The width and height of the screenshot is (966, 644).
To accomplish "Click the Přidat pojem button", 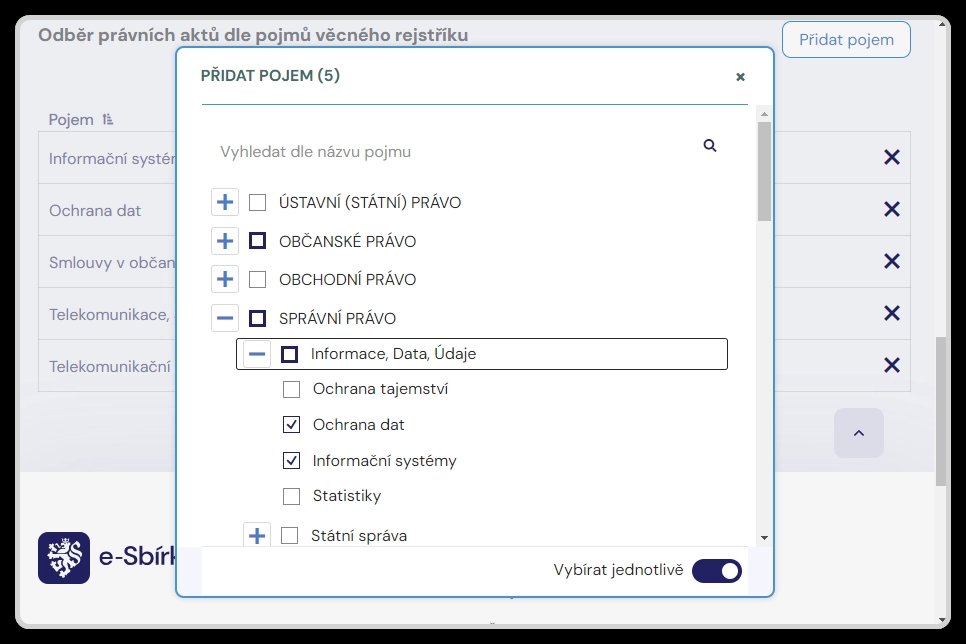I will 845,40.
